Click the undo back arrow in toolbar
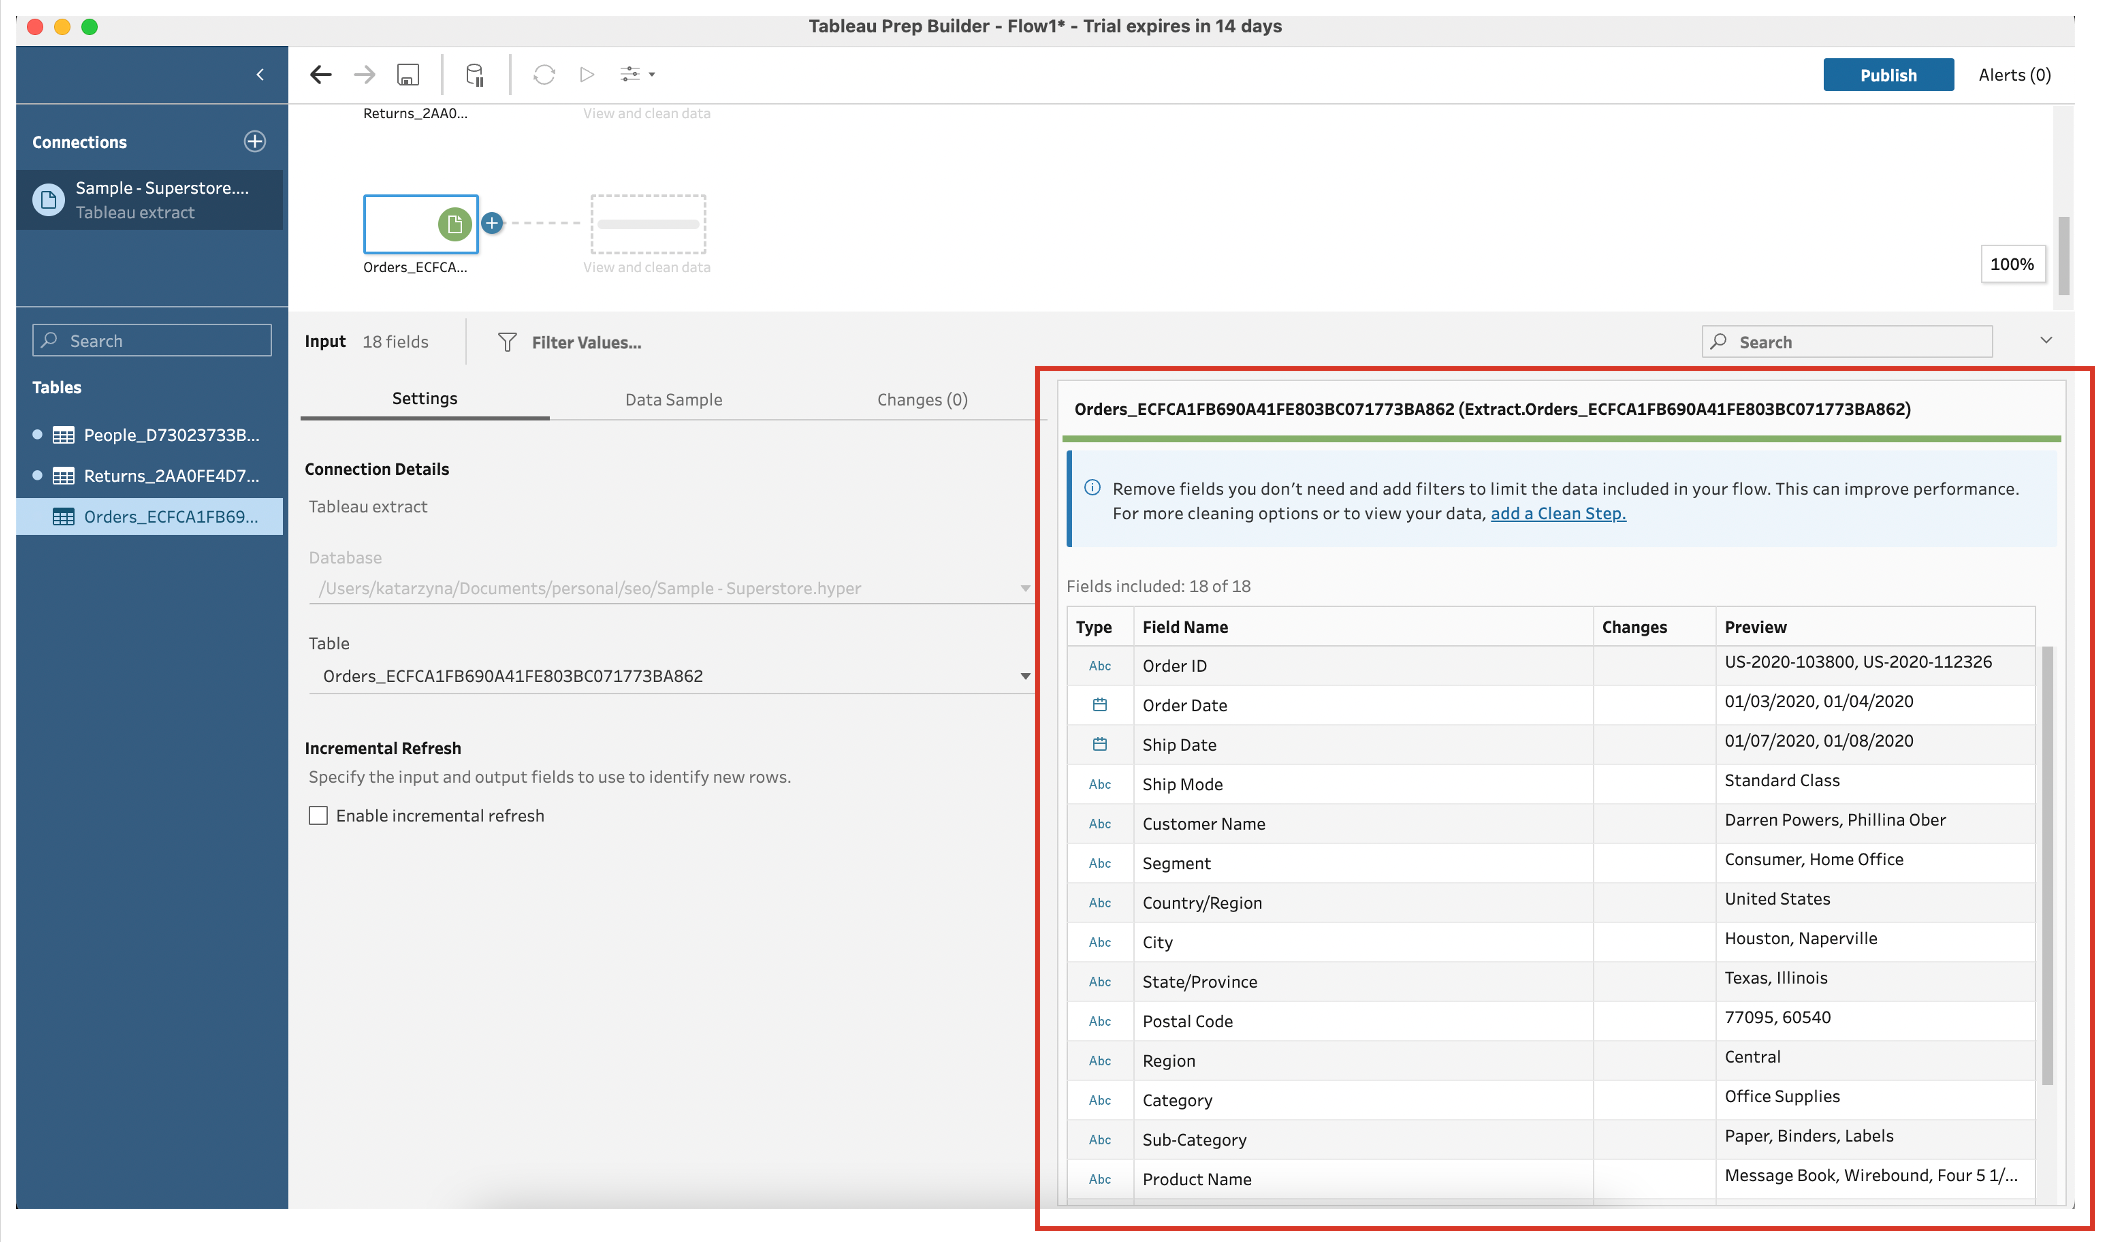The image size is (2110, 1242). click(x=321, y=75)
